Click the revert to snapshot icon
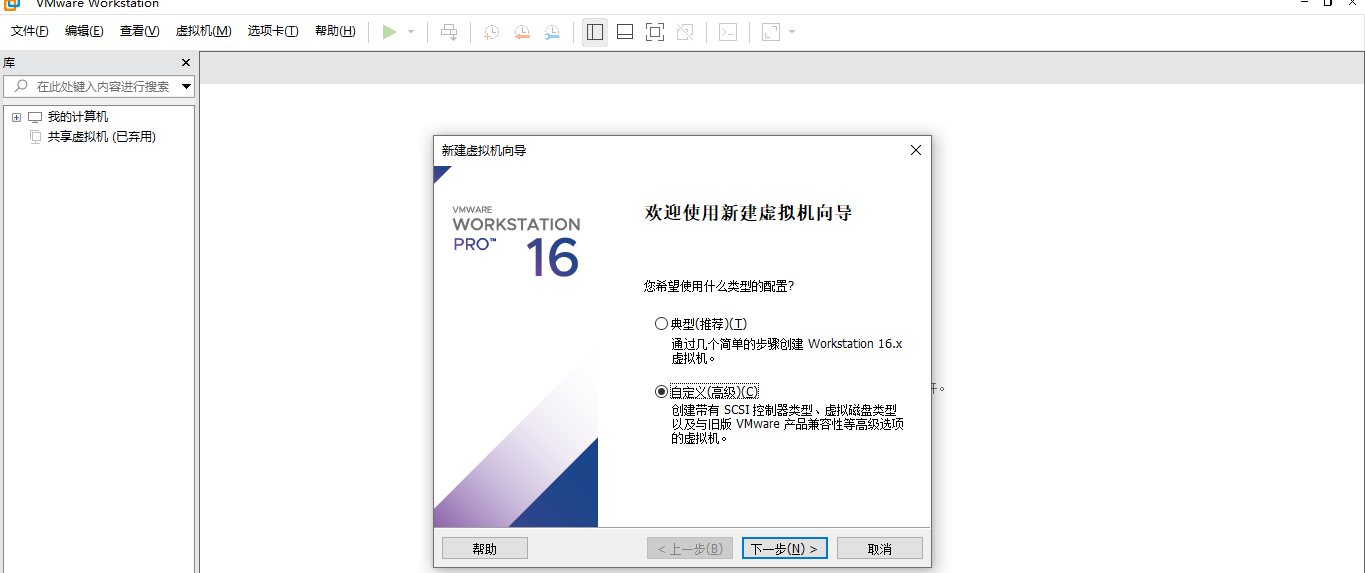This screenshot has height=573, width=1365. click(x=521, y=32)
